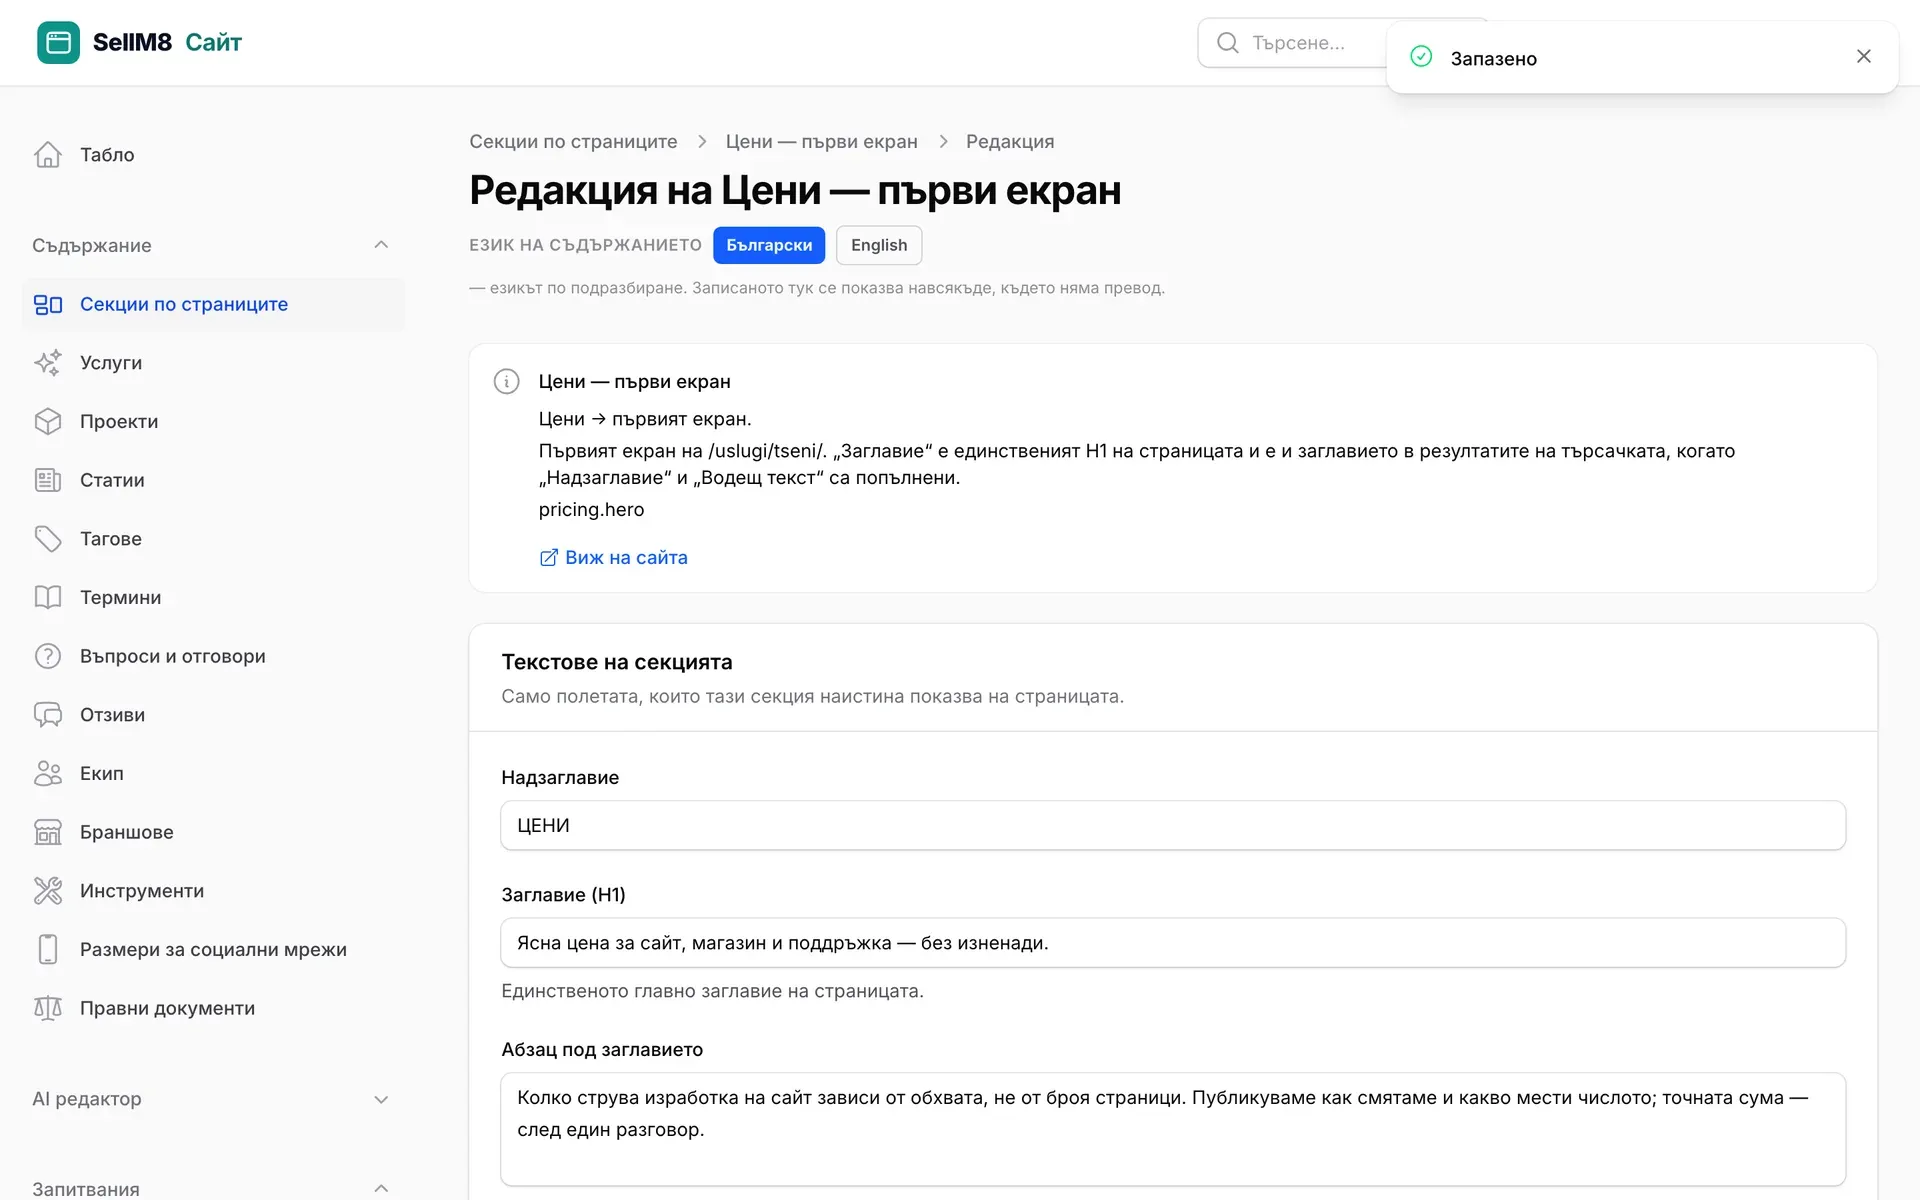Expand the AI редактор sidebar group
The height and width of the screenshot is (1200, 1920).
click(x=381, y=1099)
